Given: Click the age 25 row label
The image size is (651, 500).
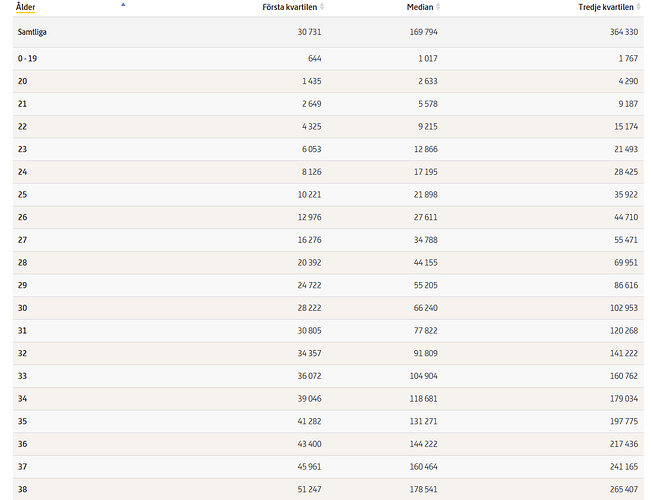Looking at the screenshot, I should tap(22, 195).
